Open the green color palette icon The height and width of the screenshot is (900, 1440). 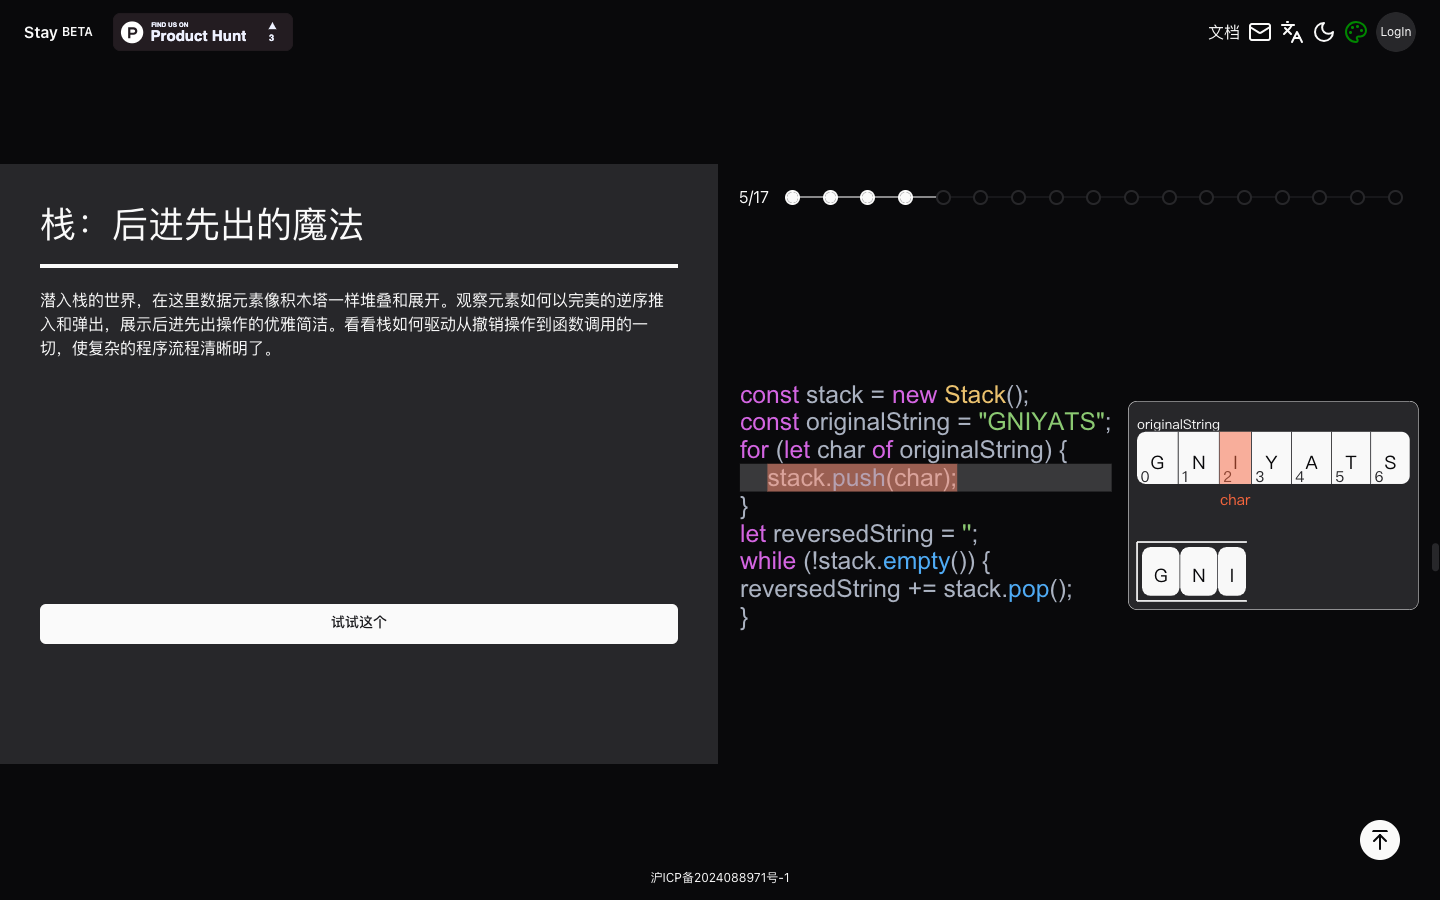[1356, 32]
